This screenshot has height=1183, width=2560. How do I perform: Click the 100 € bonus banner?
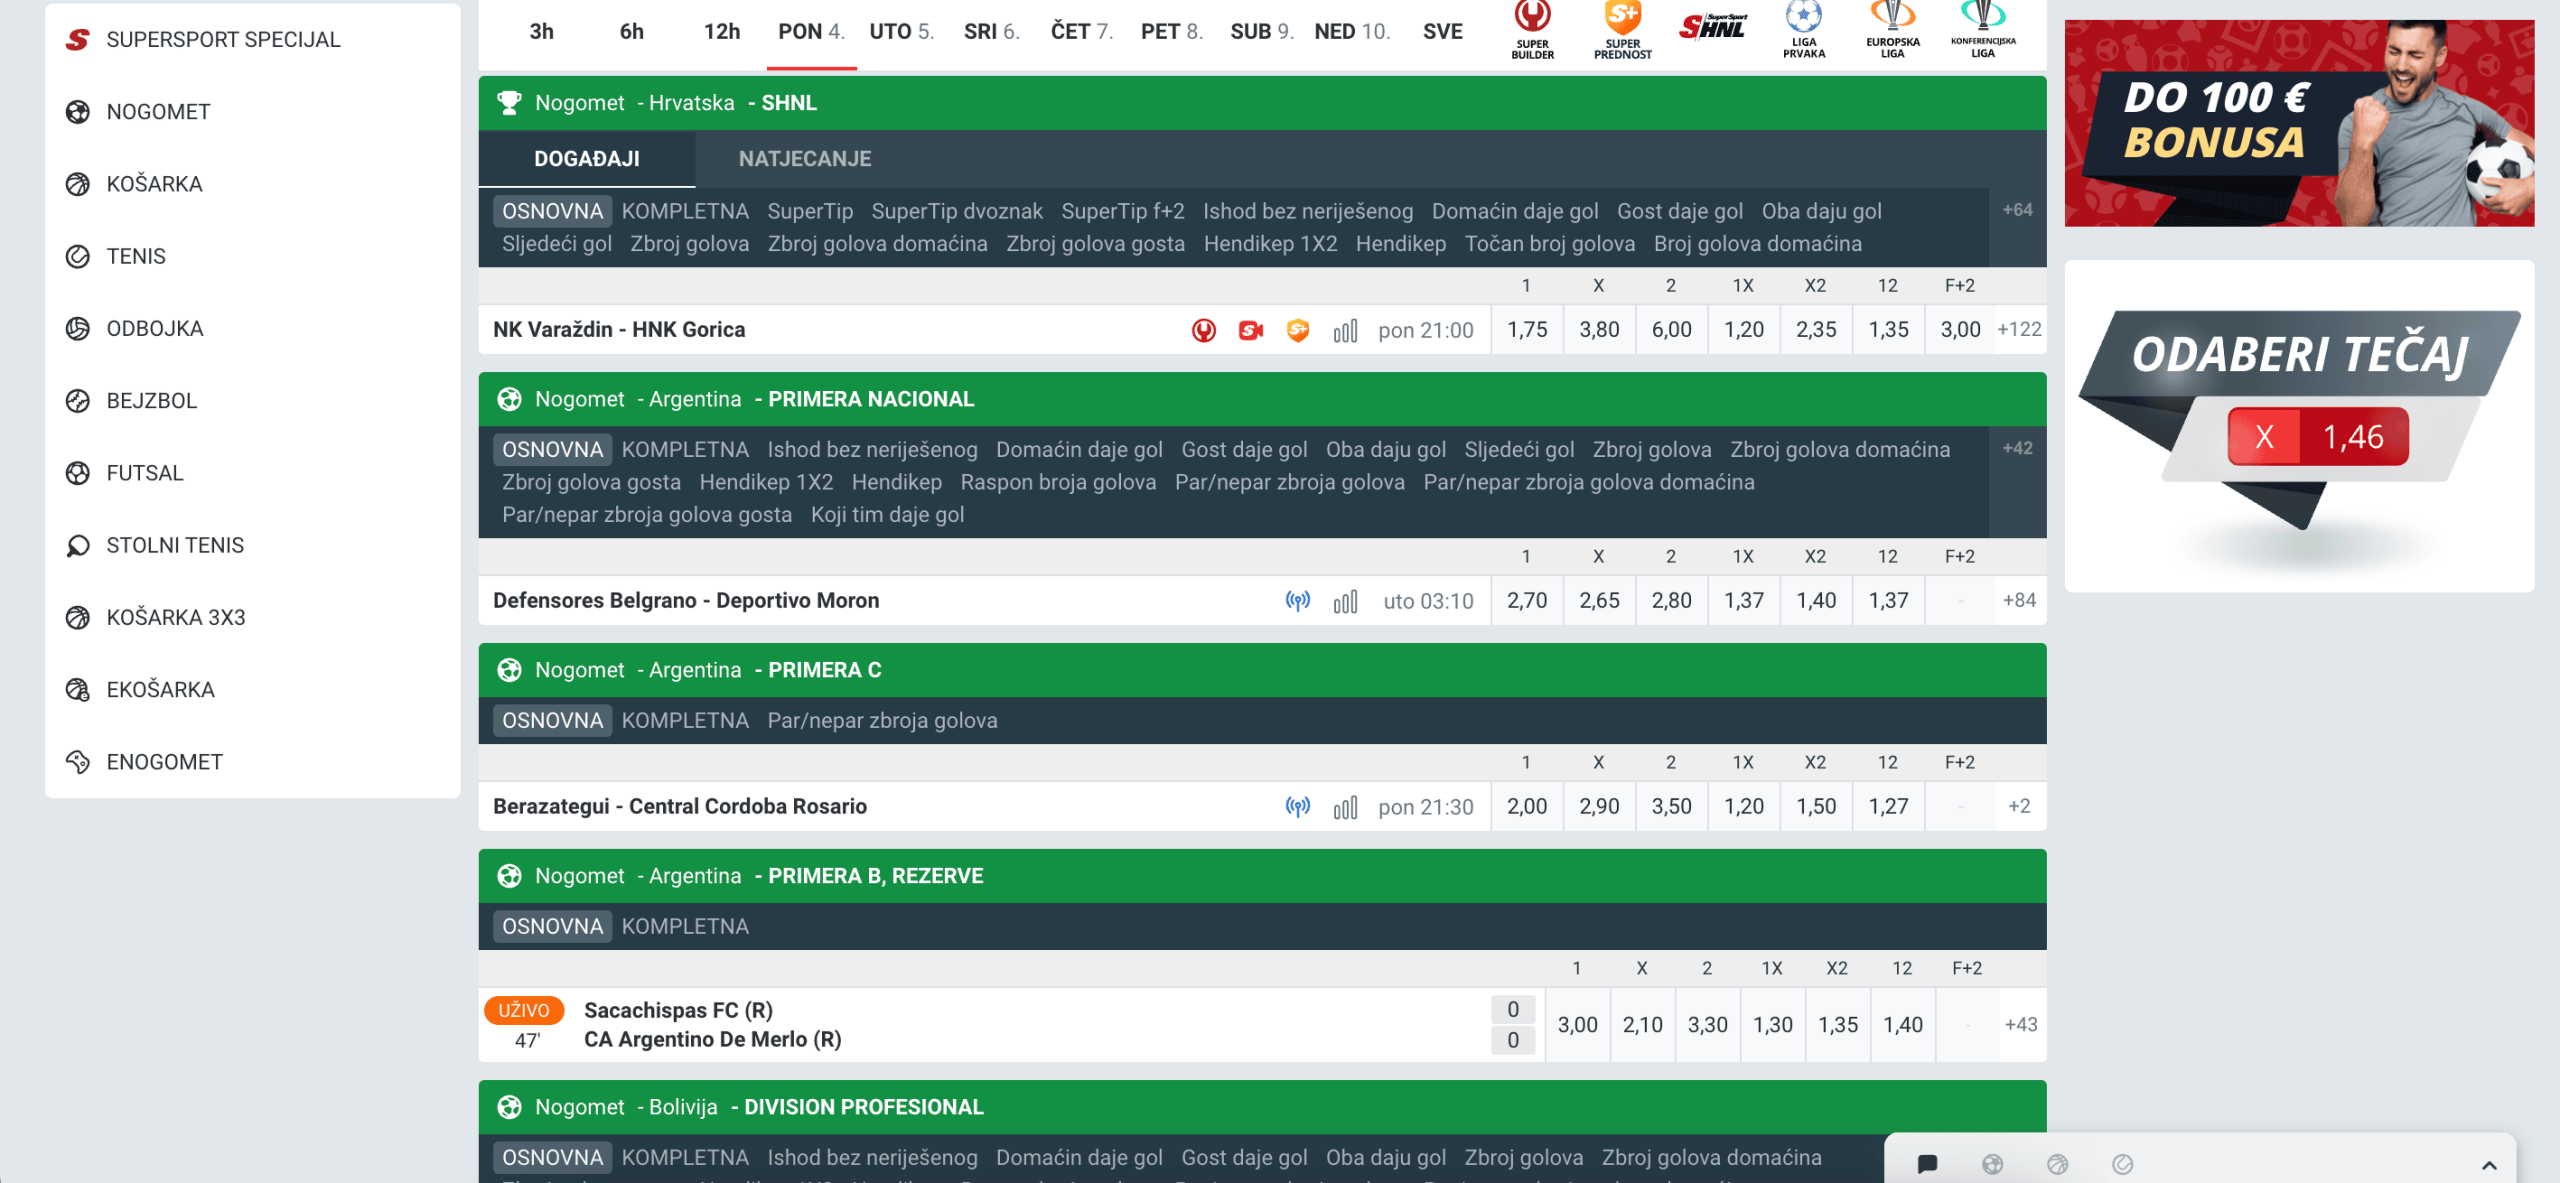click(x=2298, y=123)
